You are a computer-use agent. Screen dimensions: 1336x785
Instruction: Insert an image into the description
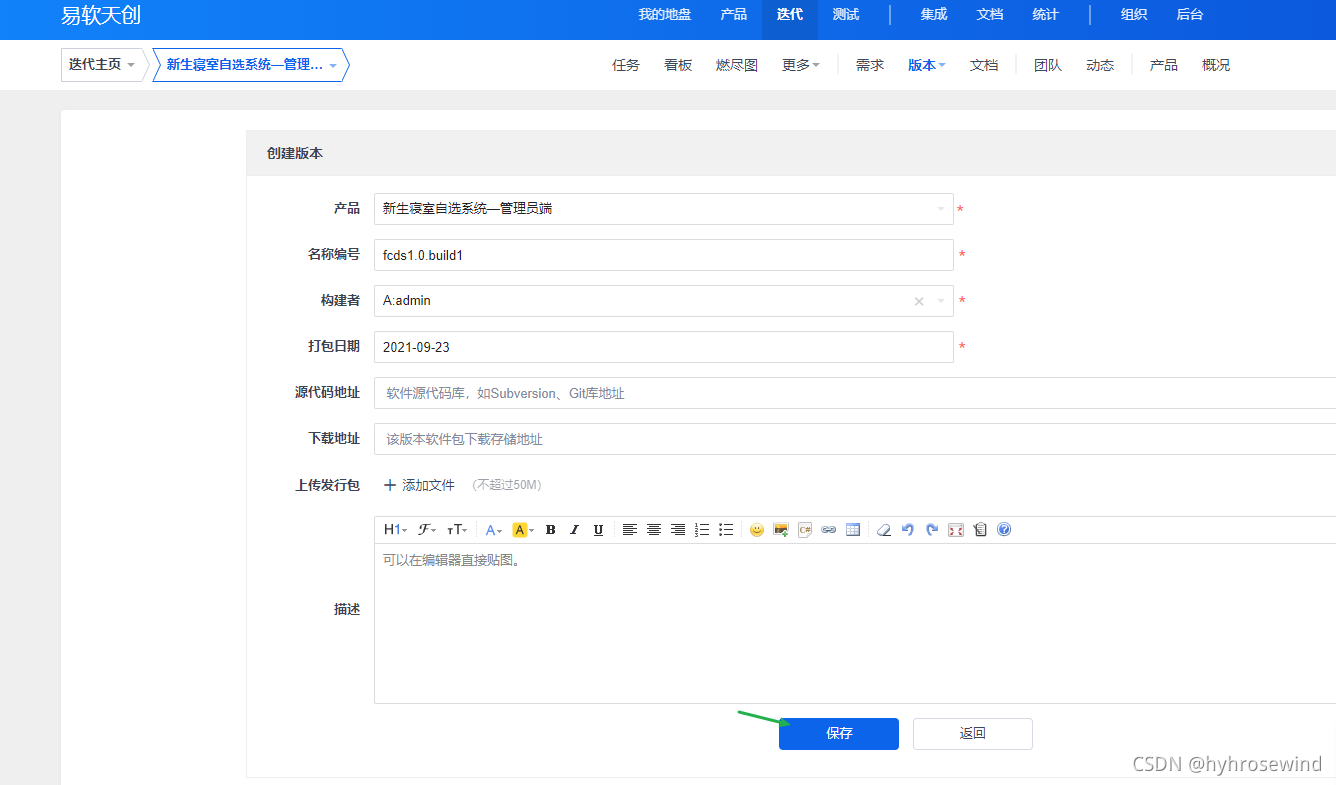point(781,530)
